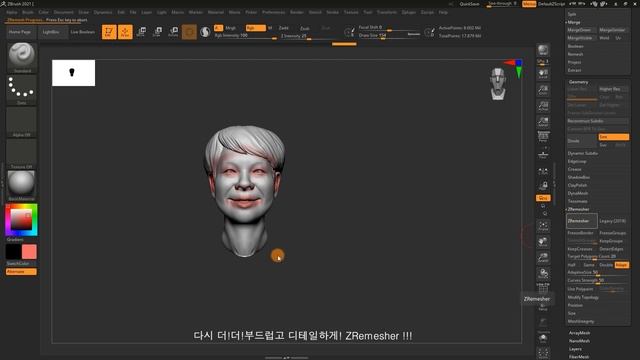
Task: Click the Zoom canvas icon
Action: (x=543, y=89)
